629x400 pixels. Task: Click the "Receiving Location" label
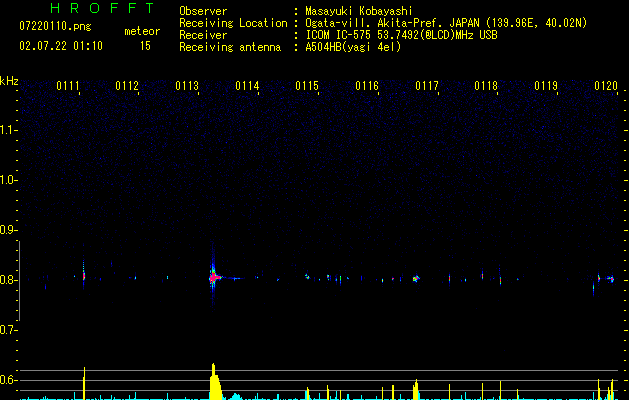(233, 23)
